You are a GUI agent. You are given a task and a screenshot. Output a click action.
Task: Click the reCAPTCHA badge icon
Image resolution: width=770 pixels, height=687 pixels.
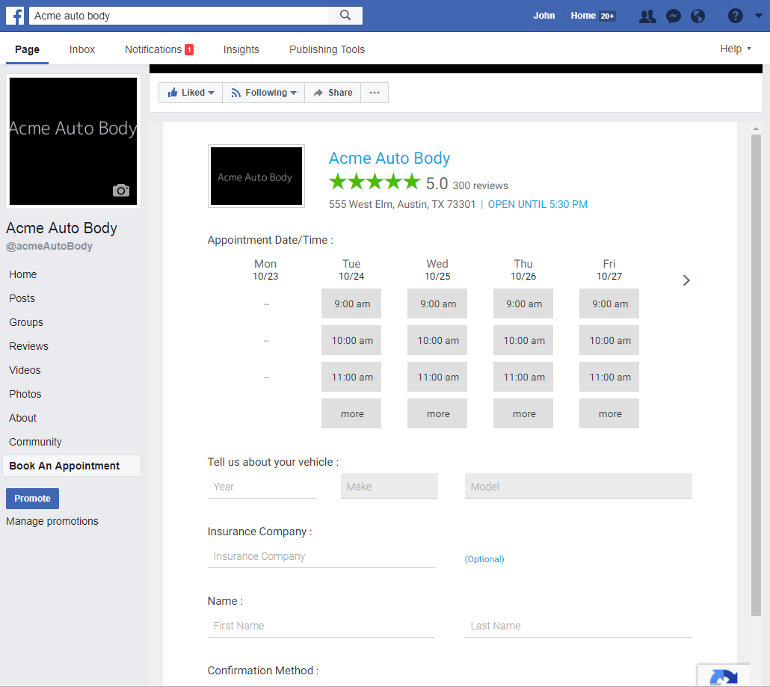tap(723, 676)
